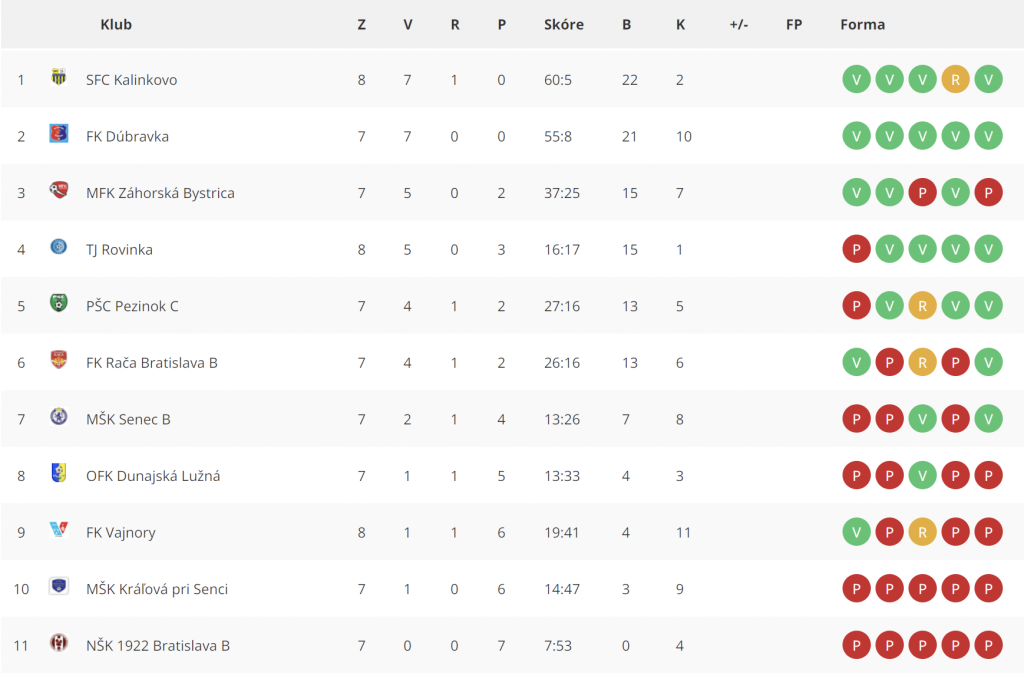Click the FK Rača Bratislava B badge

tap(59, 360)
